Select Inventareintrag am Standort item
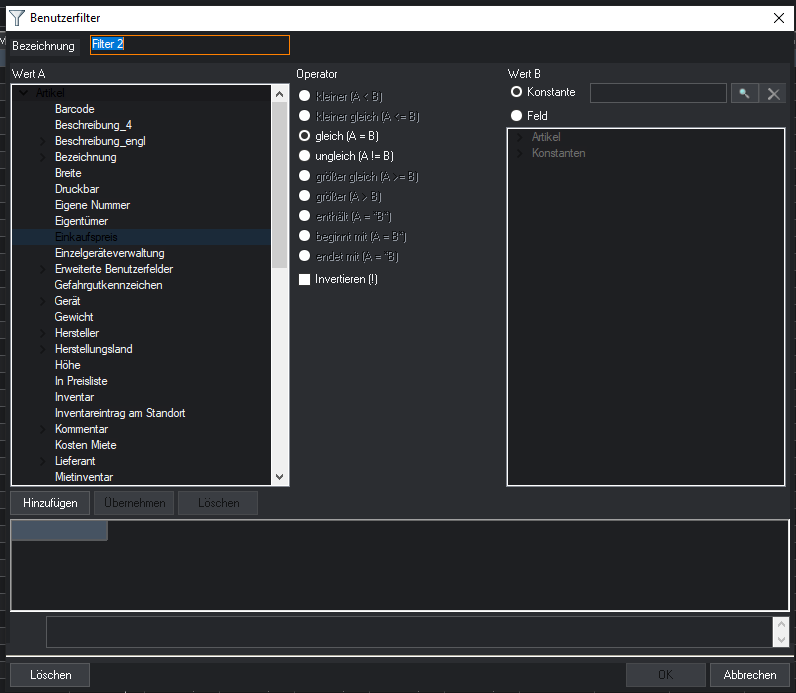The height and width of the screenshot is (693, 796). pyautogui.click(x=120, y=413)
